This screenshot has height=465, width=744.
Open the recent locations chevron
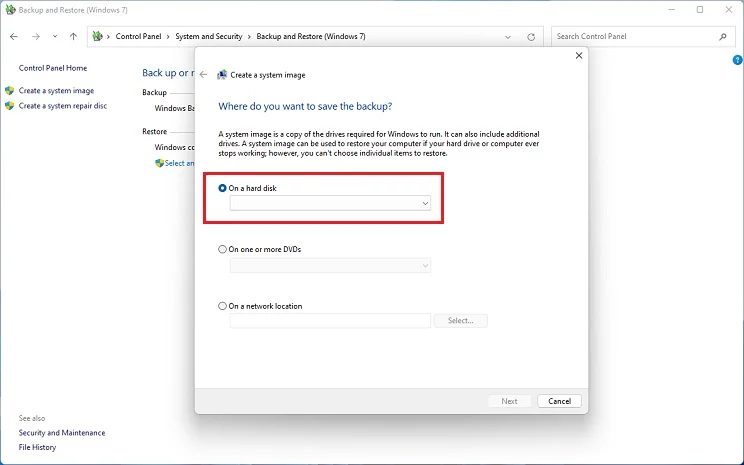[55, 37]
